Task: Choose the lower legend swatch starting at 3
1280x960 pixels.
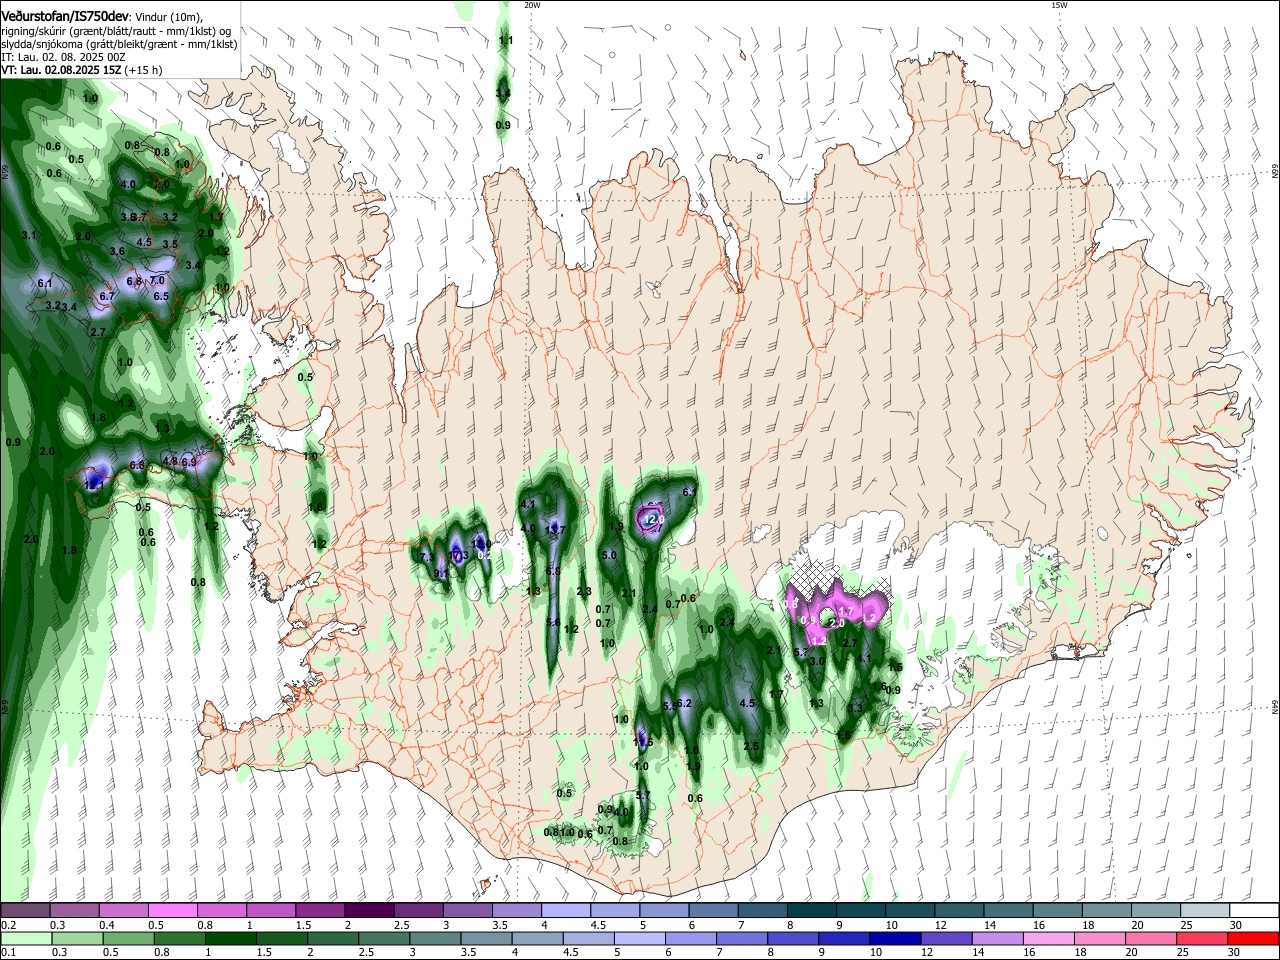Action: (435, 938)
